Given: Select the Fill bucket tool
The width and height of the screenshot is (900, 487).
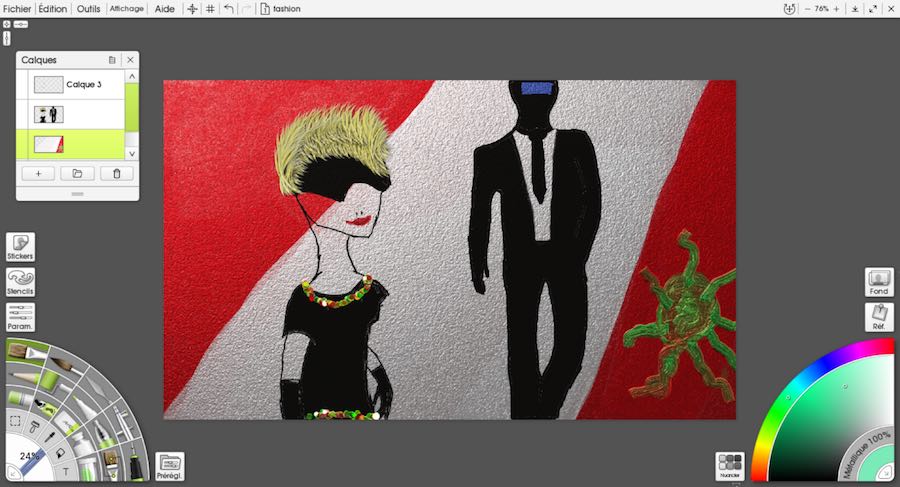Looking at the screenshot, I should point(60,453).
